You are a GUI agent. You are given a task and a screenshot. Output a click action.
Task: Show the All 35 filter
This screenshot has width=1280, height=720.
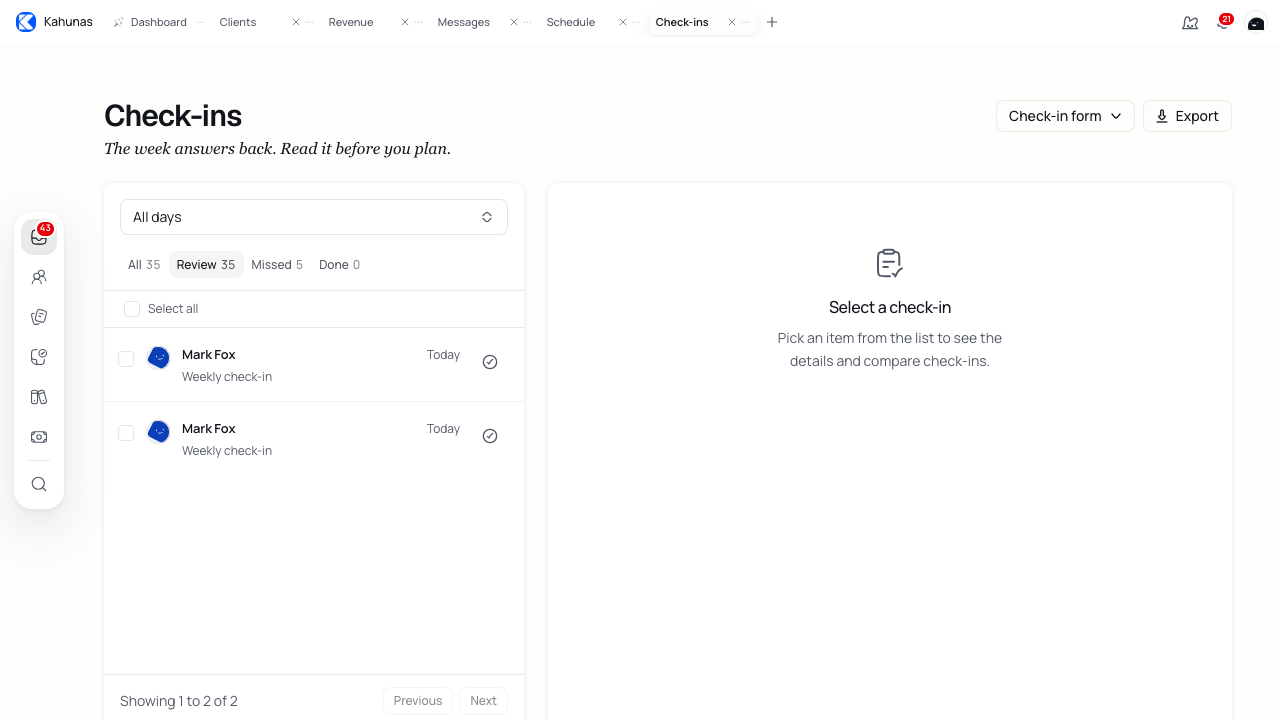point(144,265)
